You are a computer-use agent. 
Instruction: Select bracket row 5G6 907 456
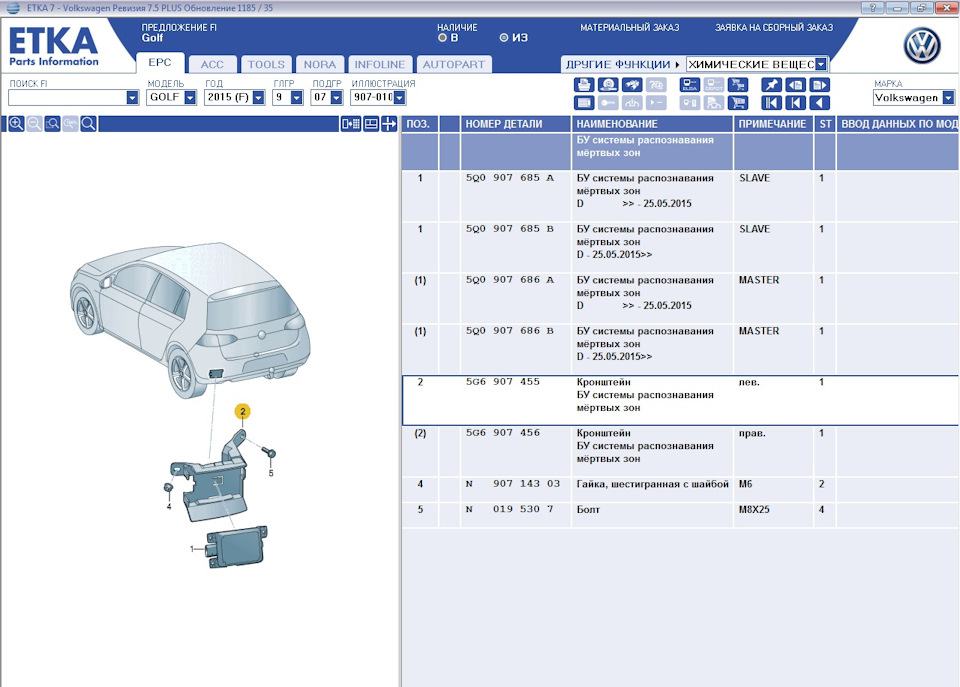(680, 451)
